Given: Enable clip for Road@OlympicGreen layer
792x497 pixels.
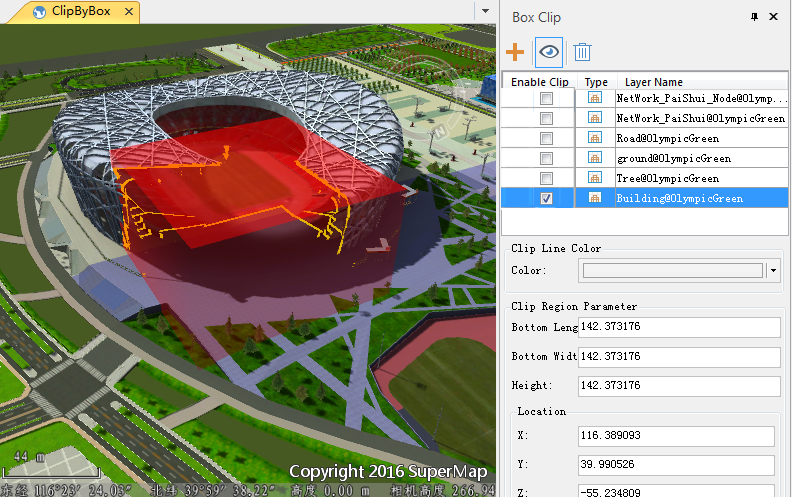Looking at the screenshot, I should (x=546, y=138).
